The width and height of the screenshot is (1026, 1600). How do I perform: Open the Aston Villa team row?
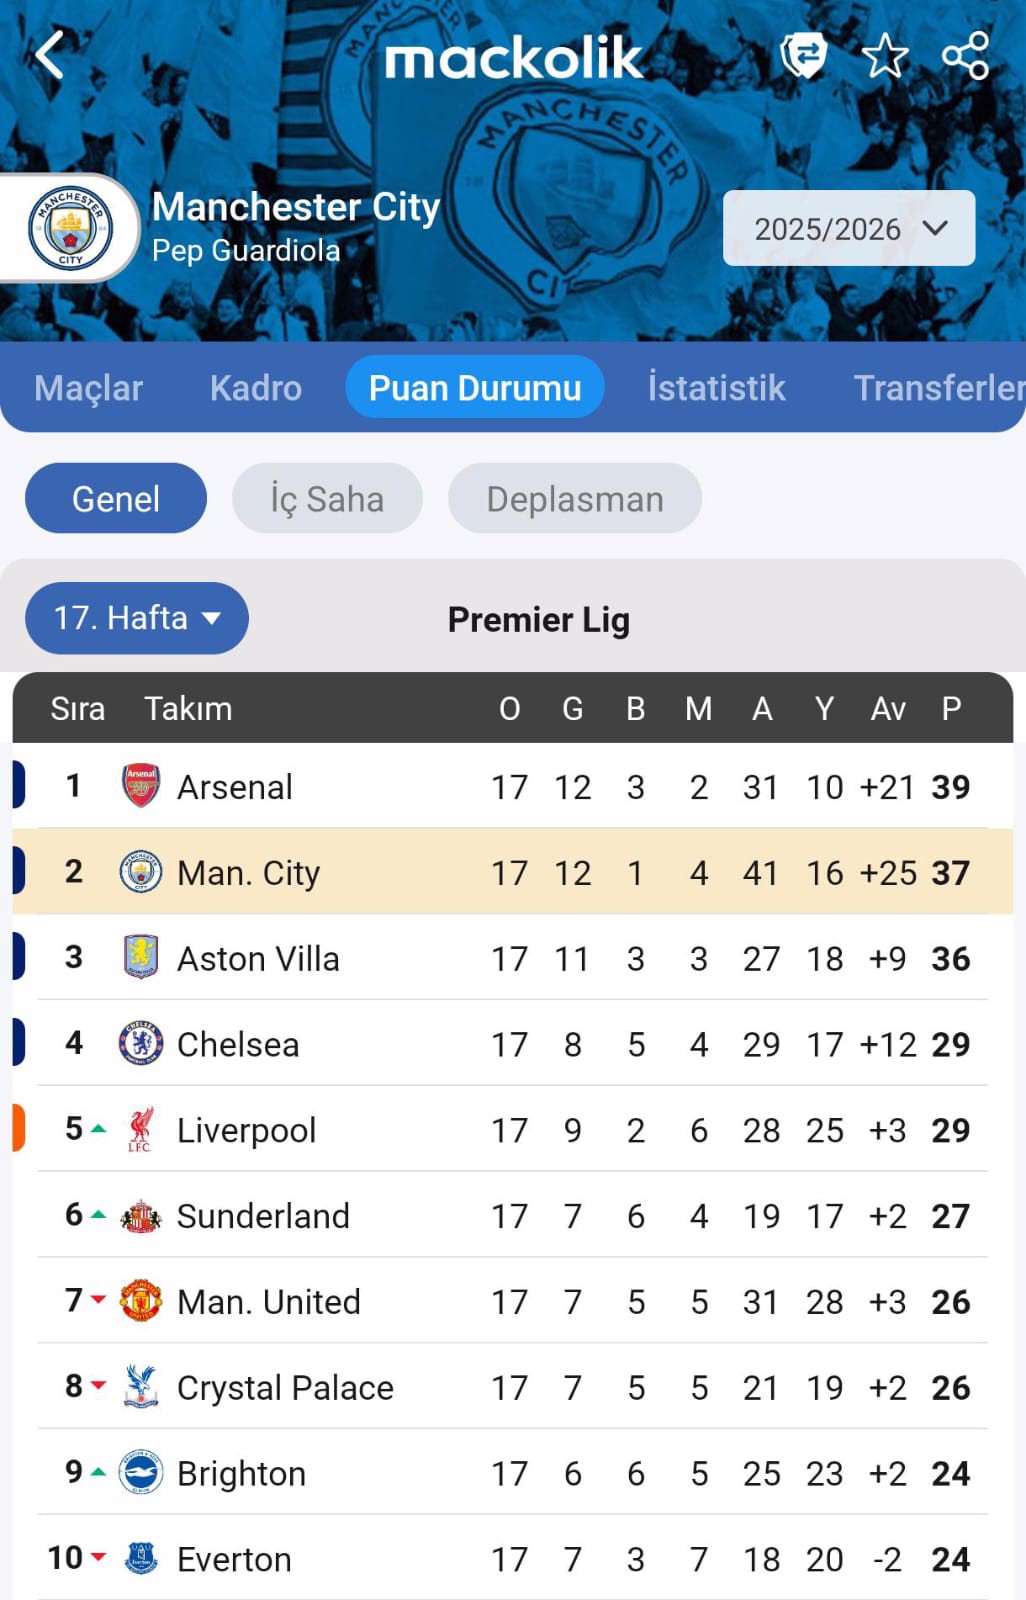tap(258, 959)
